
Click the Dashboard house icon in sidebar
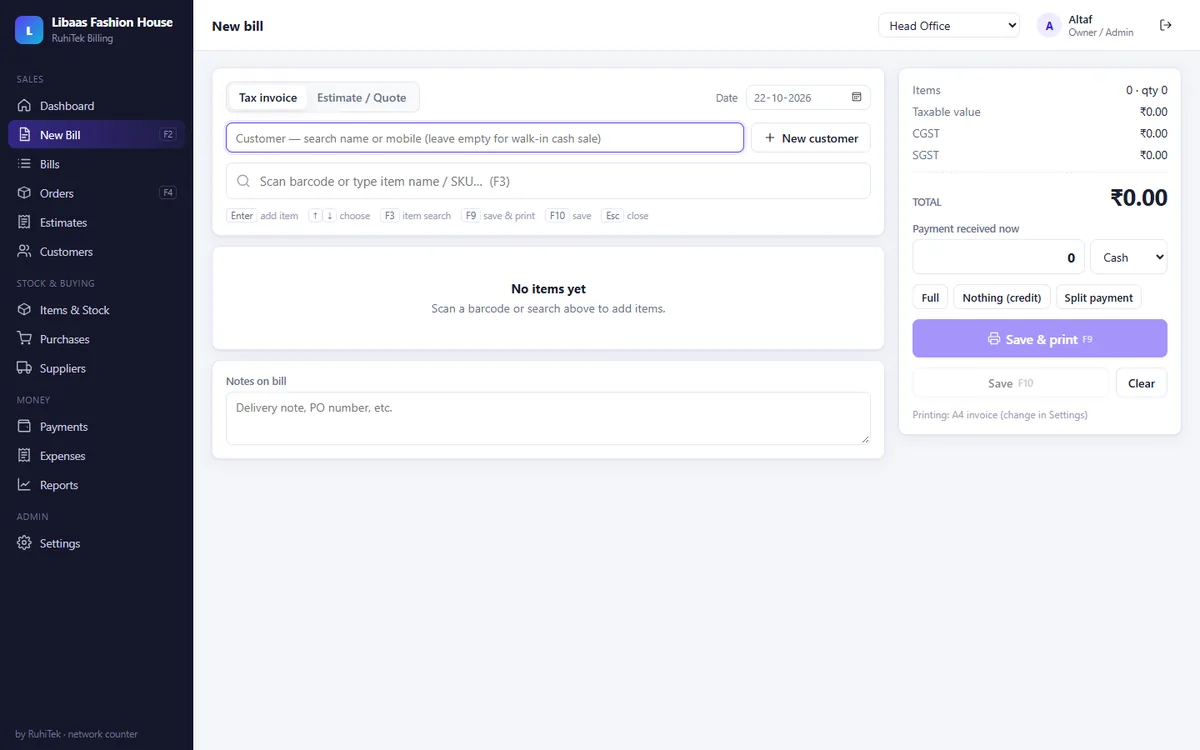click(x=24, y=106)
